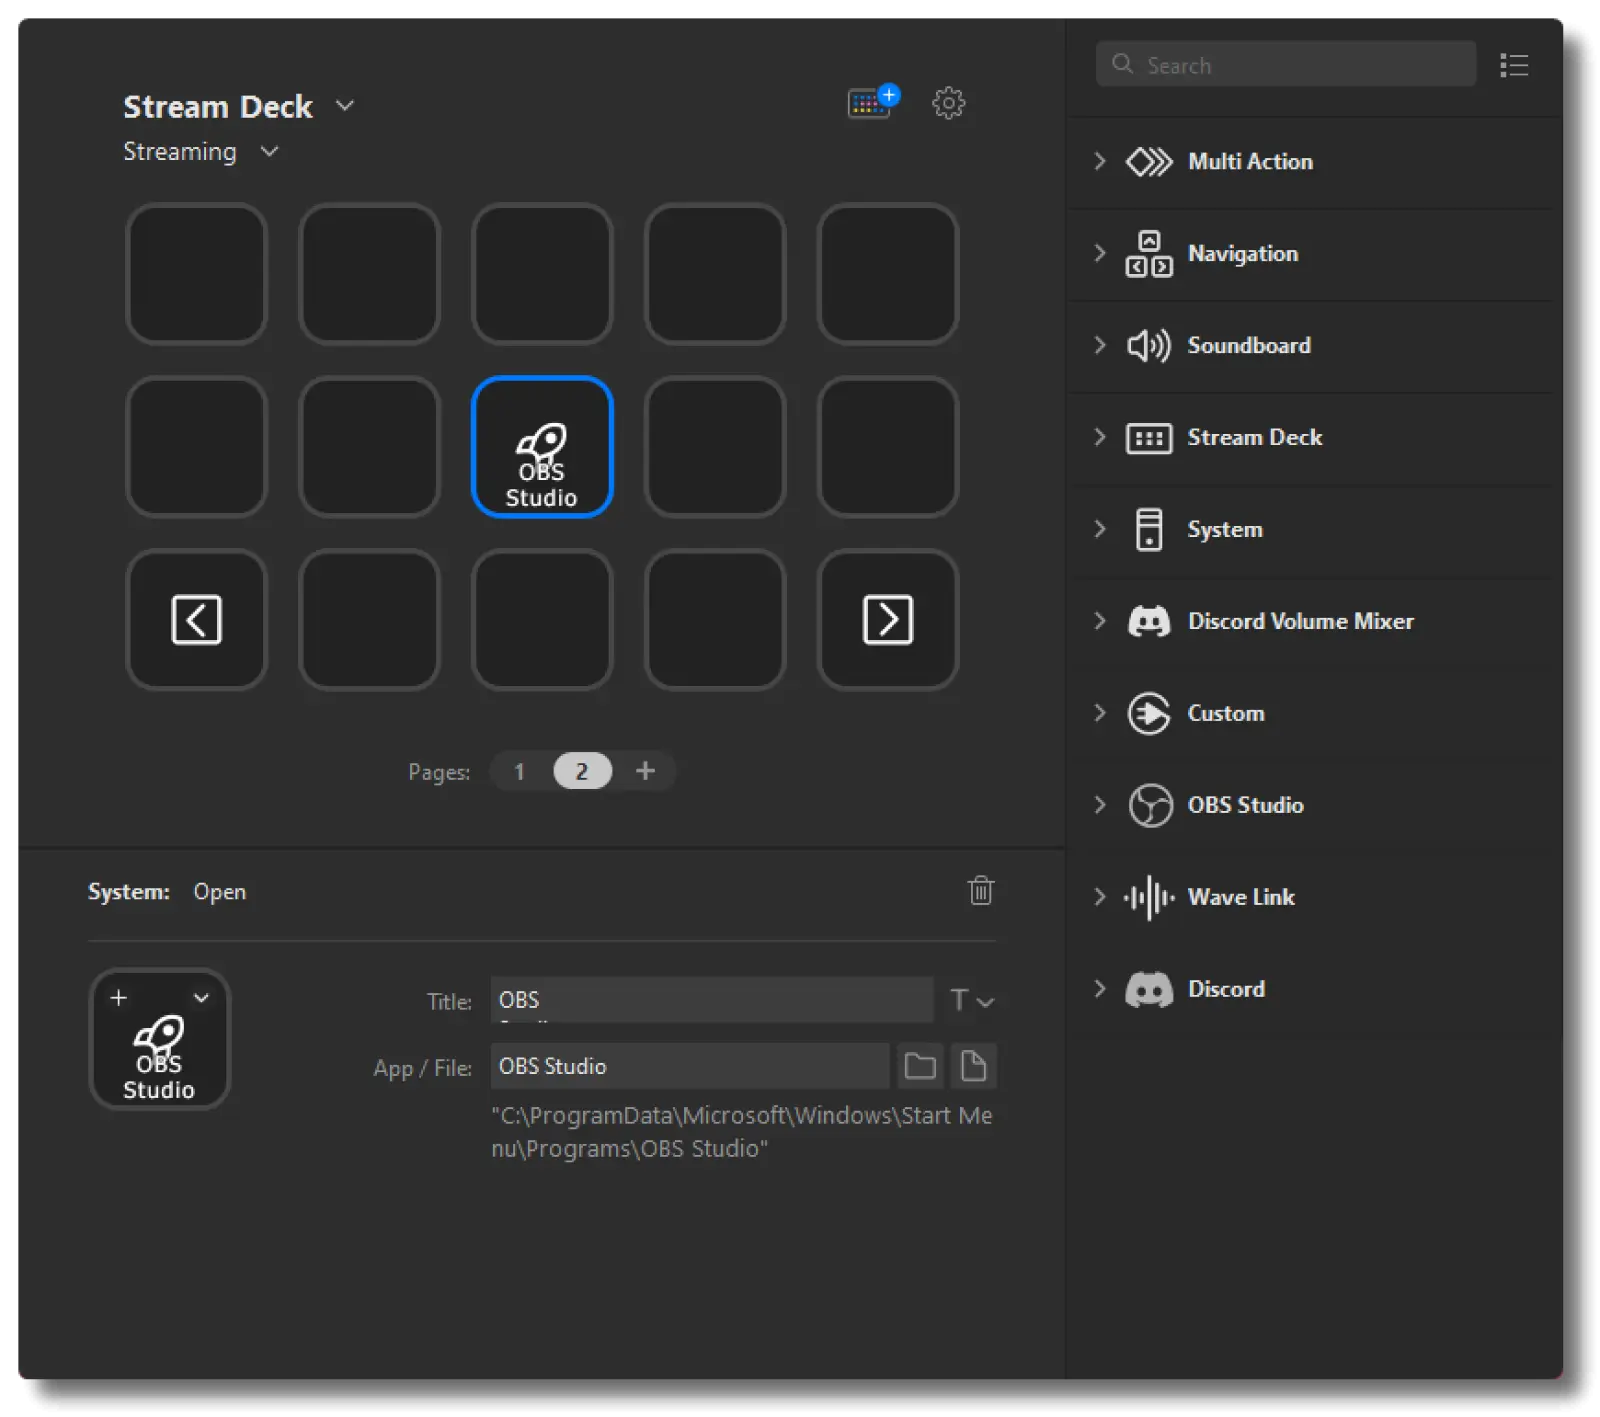Open the key image preview thumbnail

click(x=159, y=1039)
